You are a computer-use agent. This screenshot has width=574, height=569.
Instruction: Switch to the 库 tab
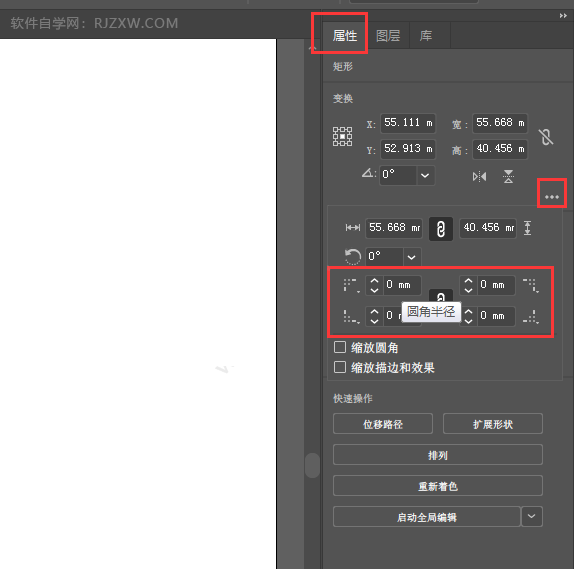pos(426,36)
